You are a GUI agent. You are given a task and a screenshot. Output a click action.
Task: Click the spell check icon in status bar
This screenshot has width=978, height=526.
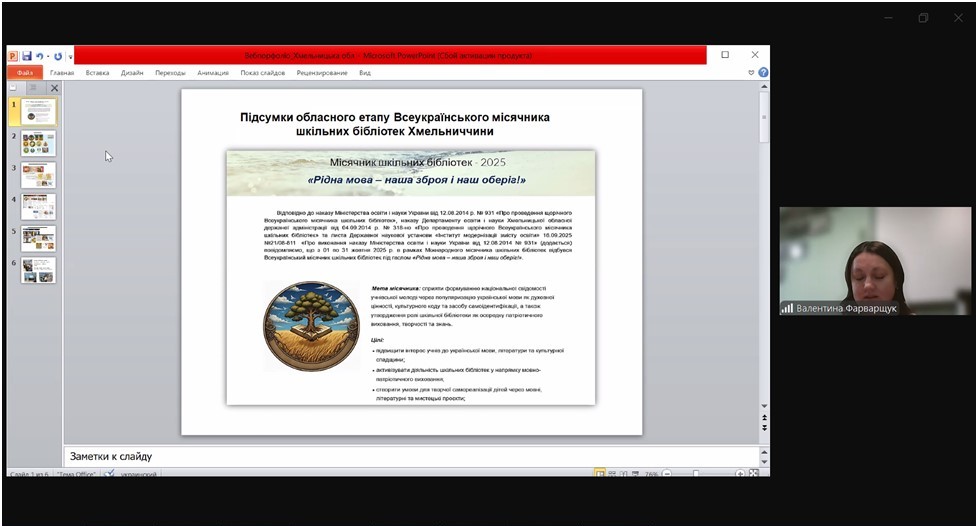click(110, 474)
